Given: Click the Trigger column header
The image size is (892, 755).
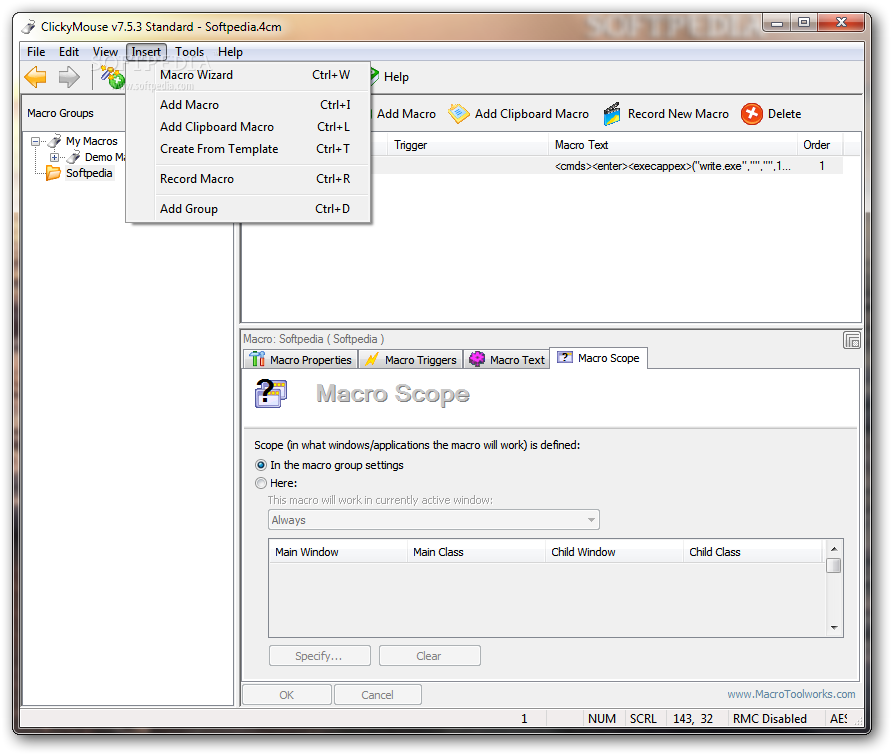Looking at the screenshot, I should pyautogui.click(x=469, y=145).
